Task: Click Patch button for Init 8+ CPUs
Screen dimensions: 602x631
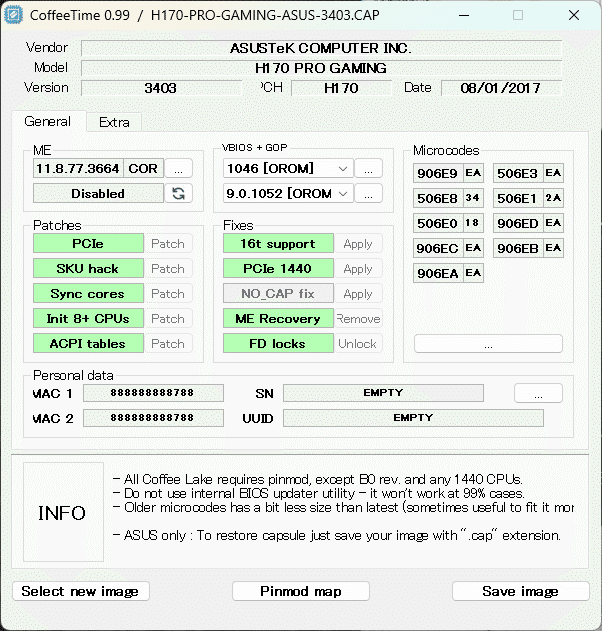Action: click(x=168, y=318)
